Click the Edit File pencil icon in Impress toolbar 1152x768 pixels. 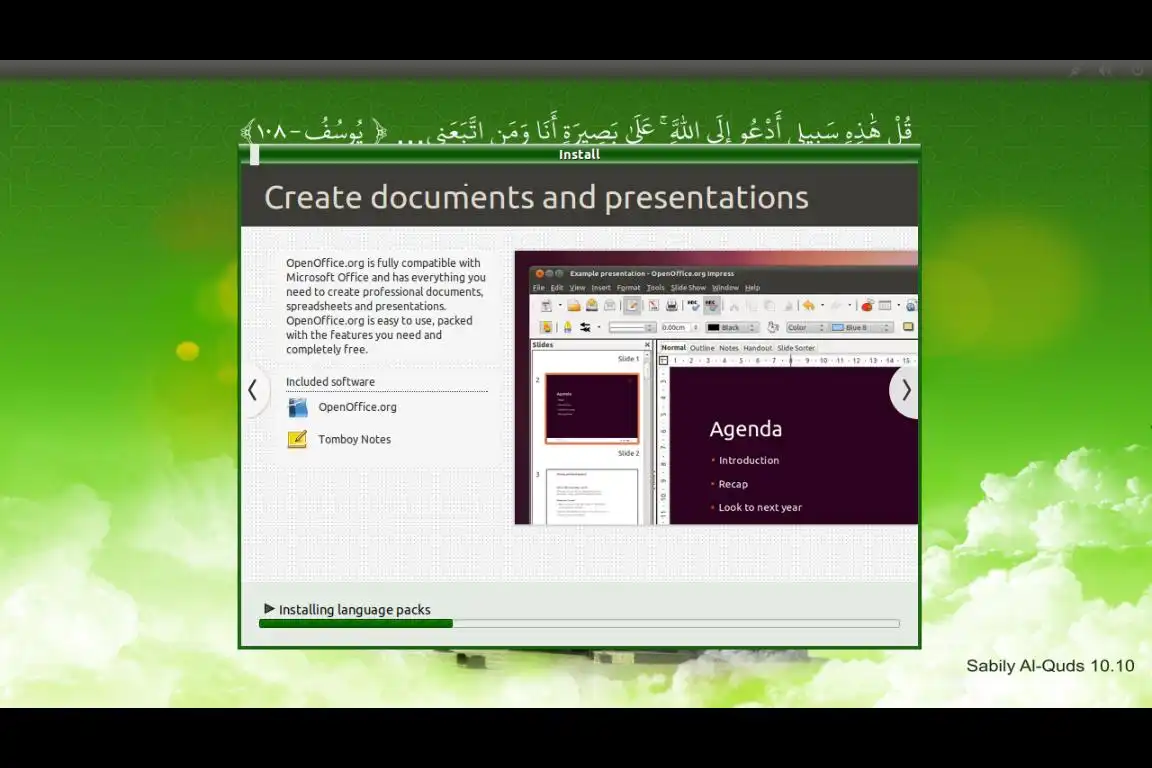pos(632,306)
